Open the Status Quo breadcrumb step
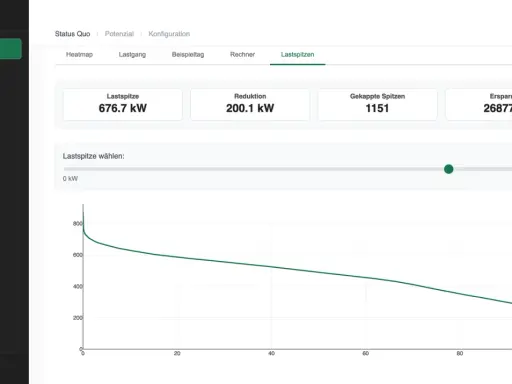Image resolution: width=512 pixels, height=384 pixels. [72, 34]
